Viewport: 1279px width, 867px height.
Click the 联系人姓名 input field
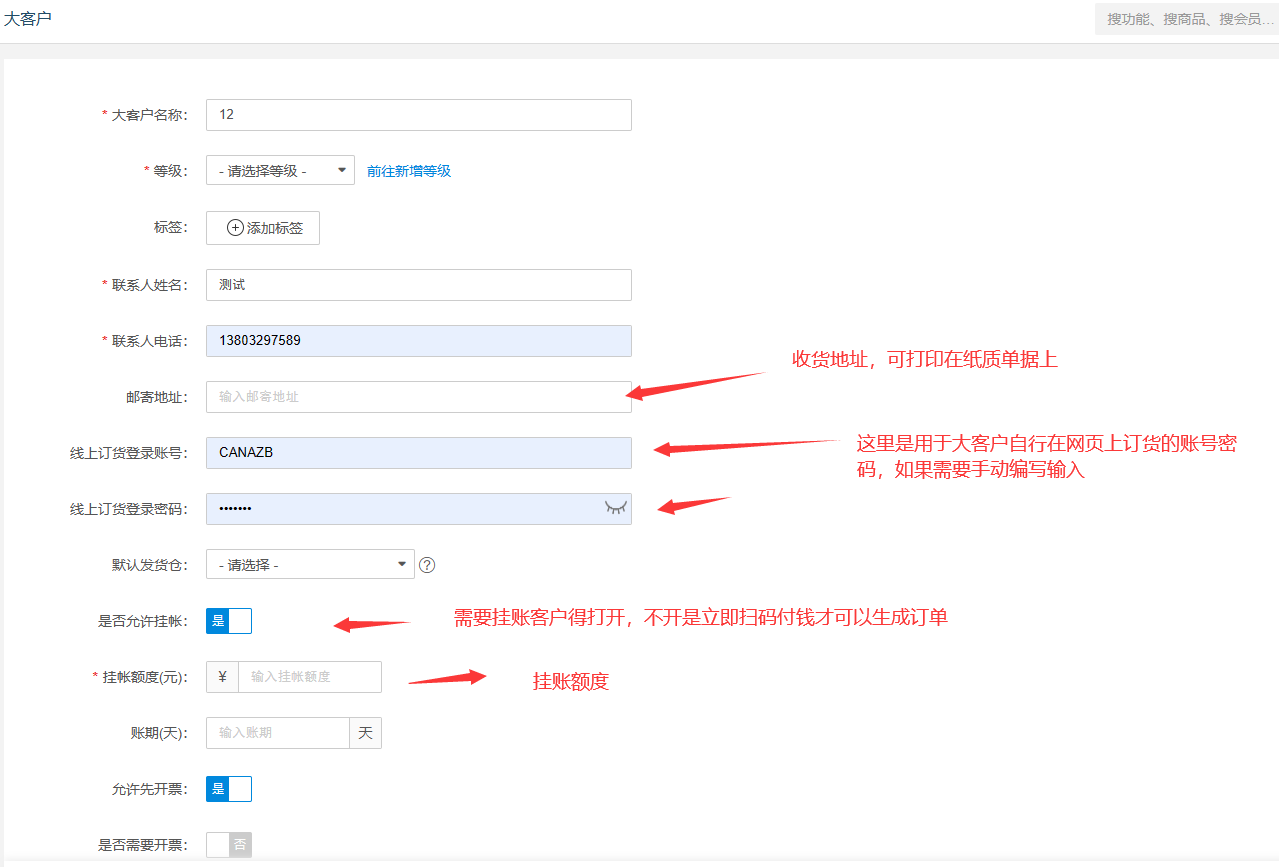419,285
